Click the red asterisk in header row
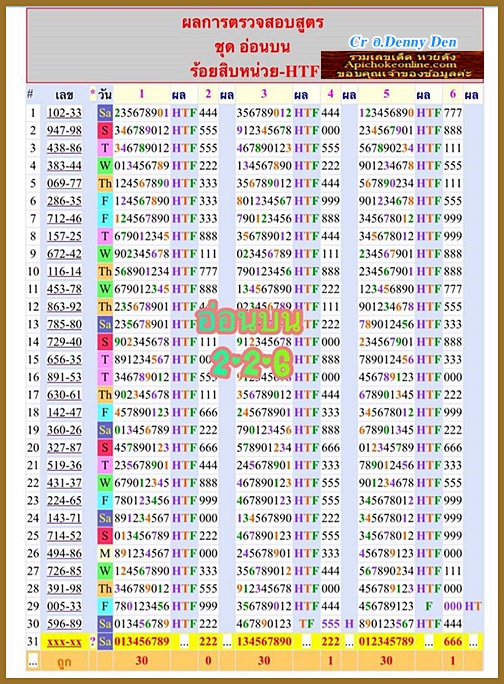504x684 pixels. click(x=93, y=93)
